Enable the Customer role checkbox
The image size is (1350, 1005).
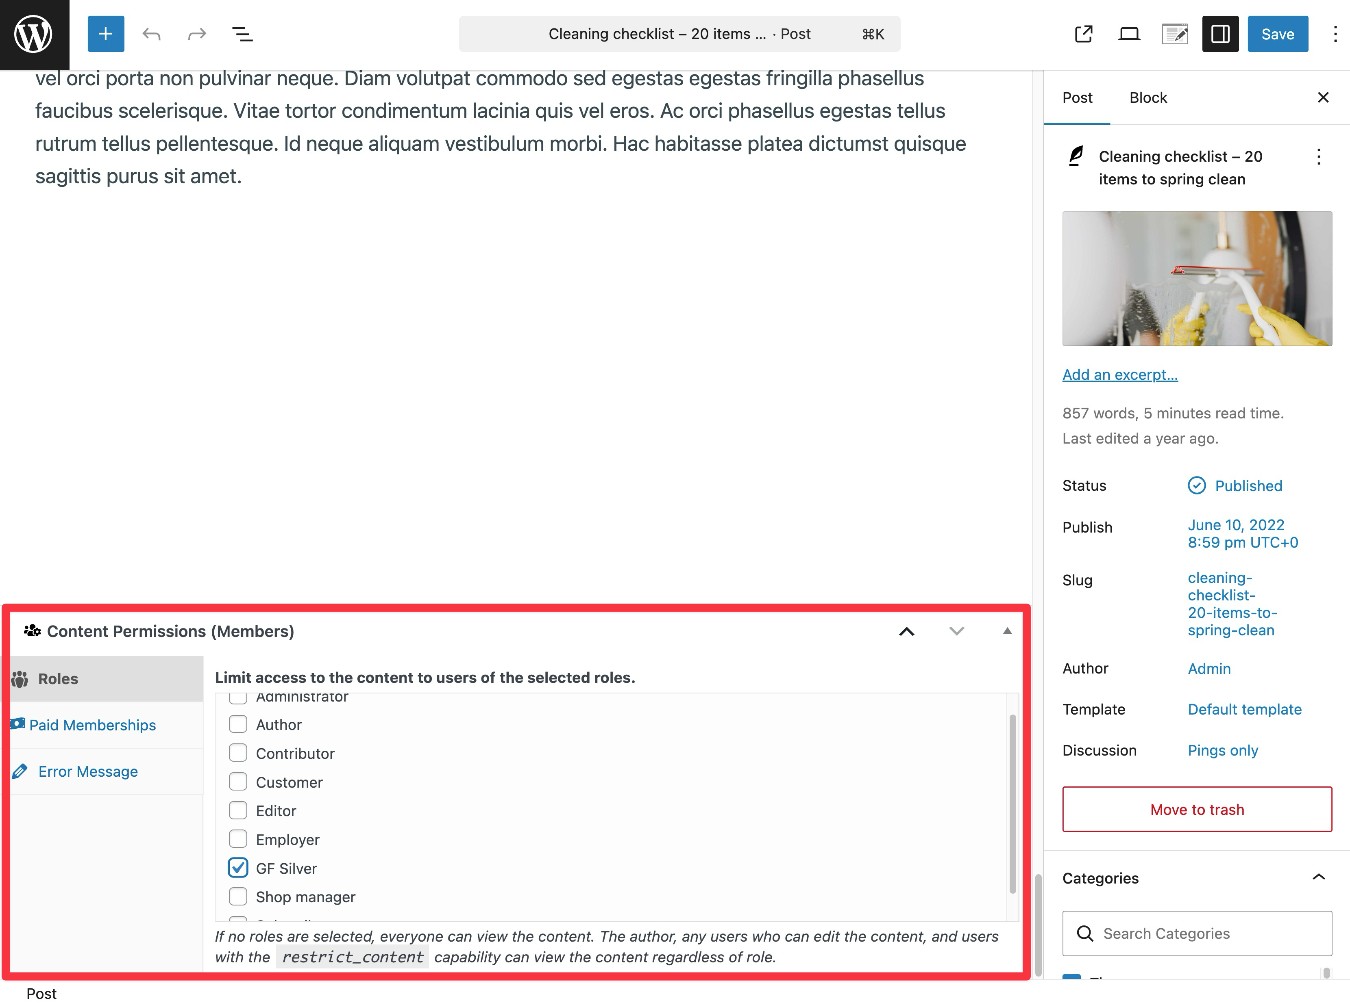coord(237,781)
